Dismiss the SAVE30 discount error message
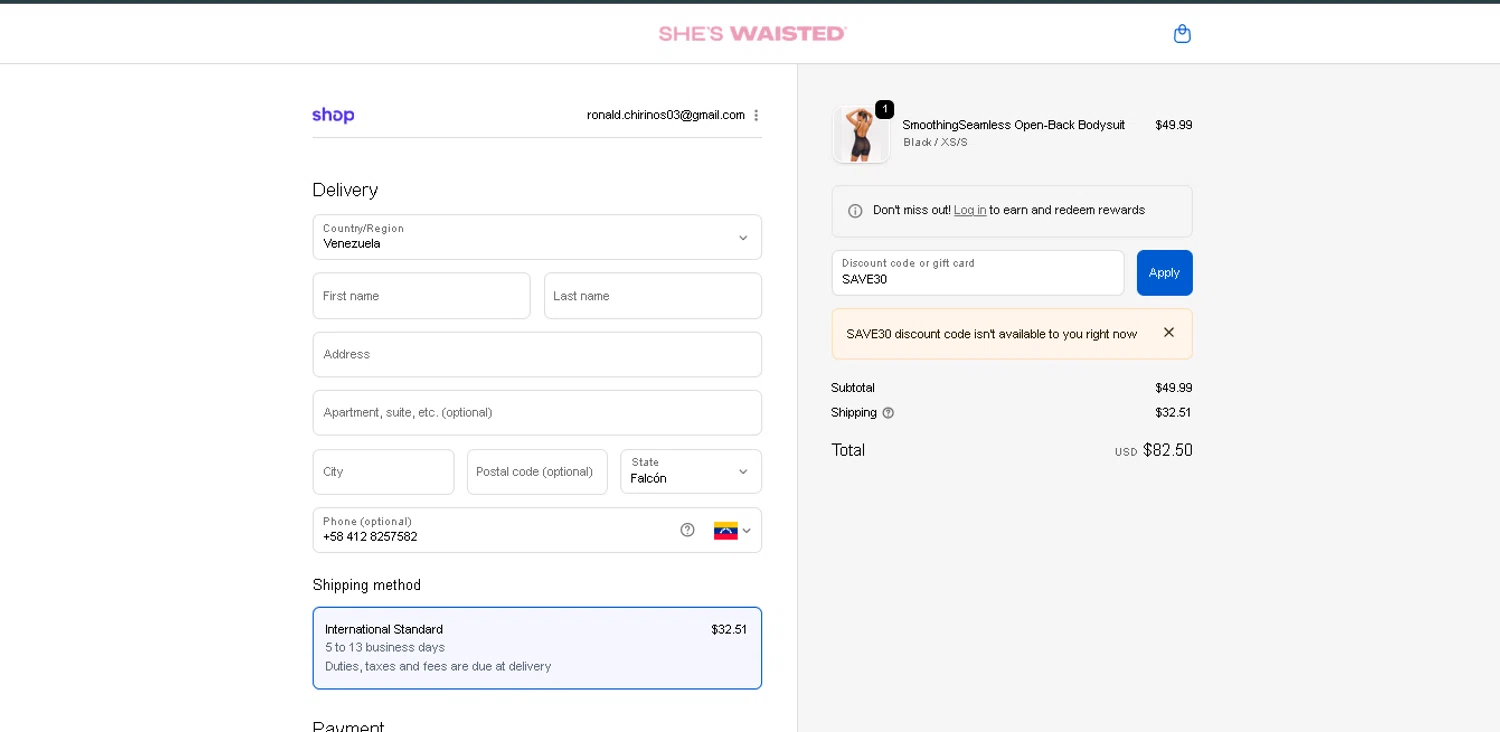1500x732 pixels. coord(1169,332)
